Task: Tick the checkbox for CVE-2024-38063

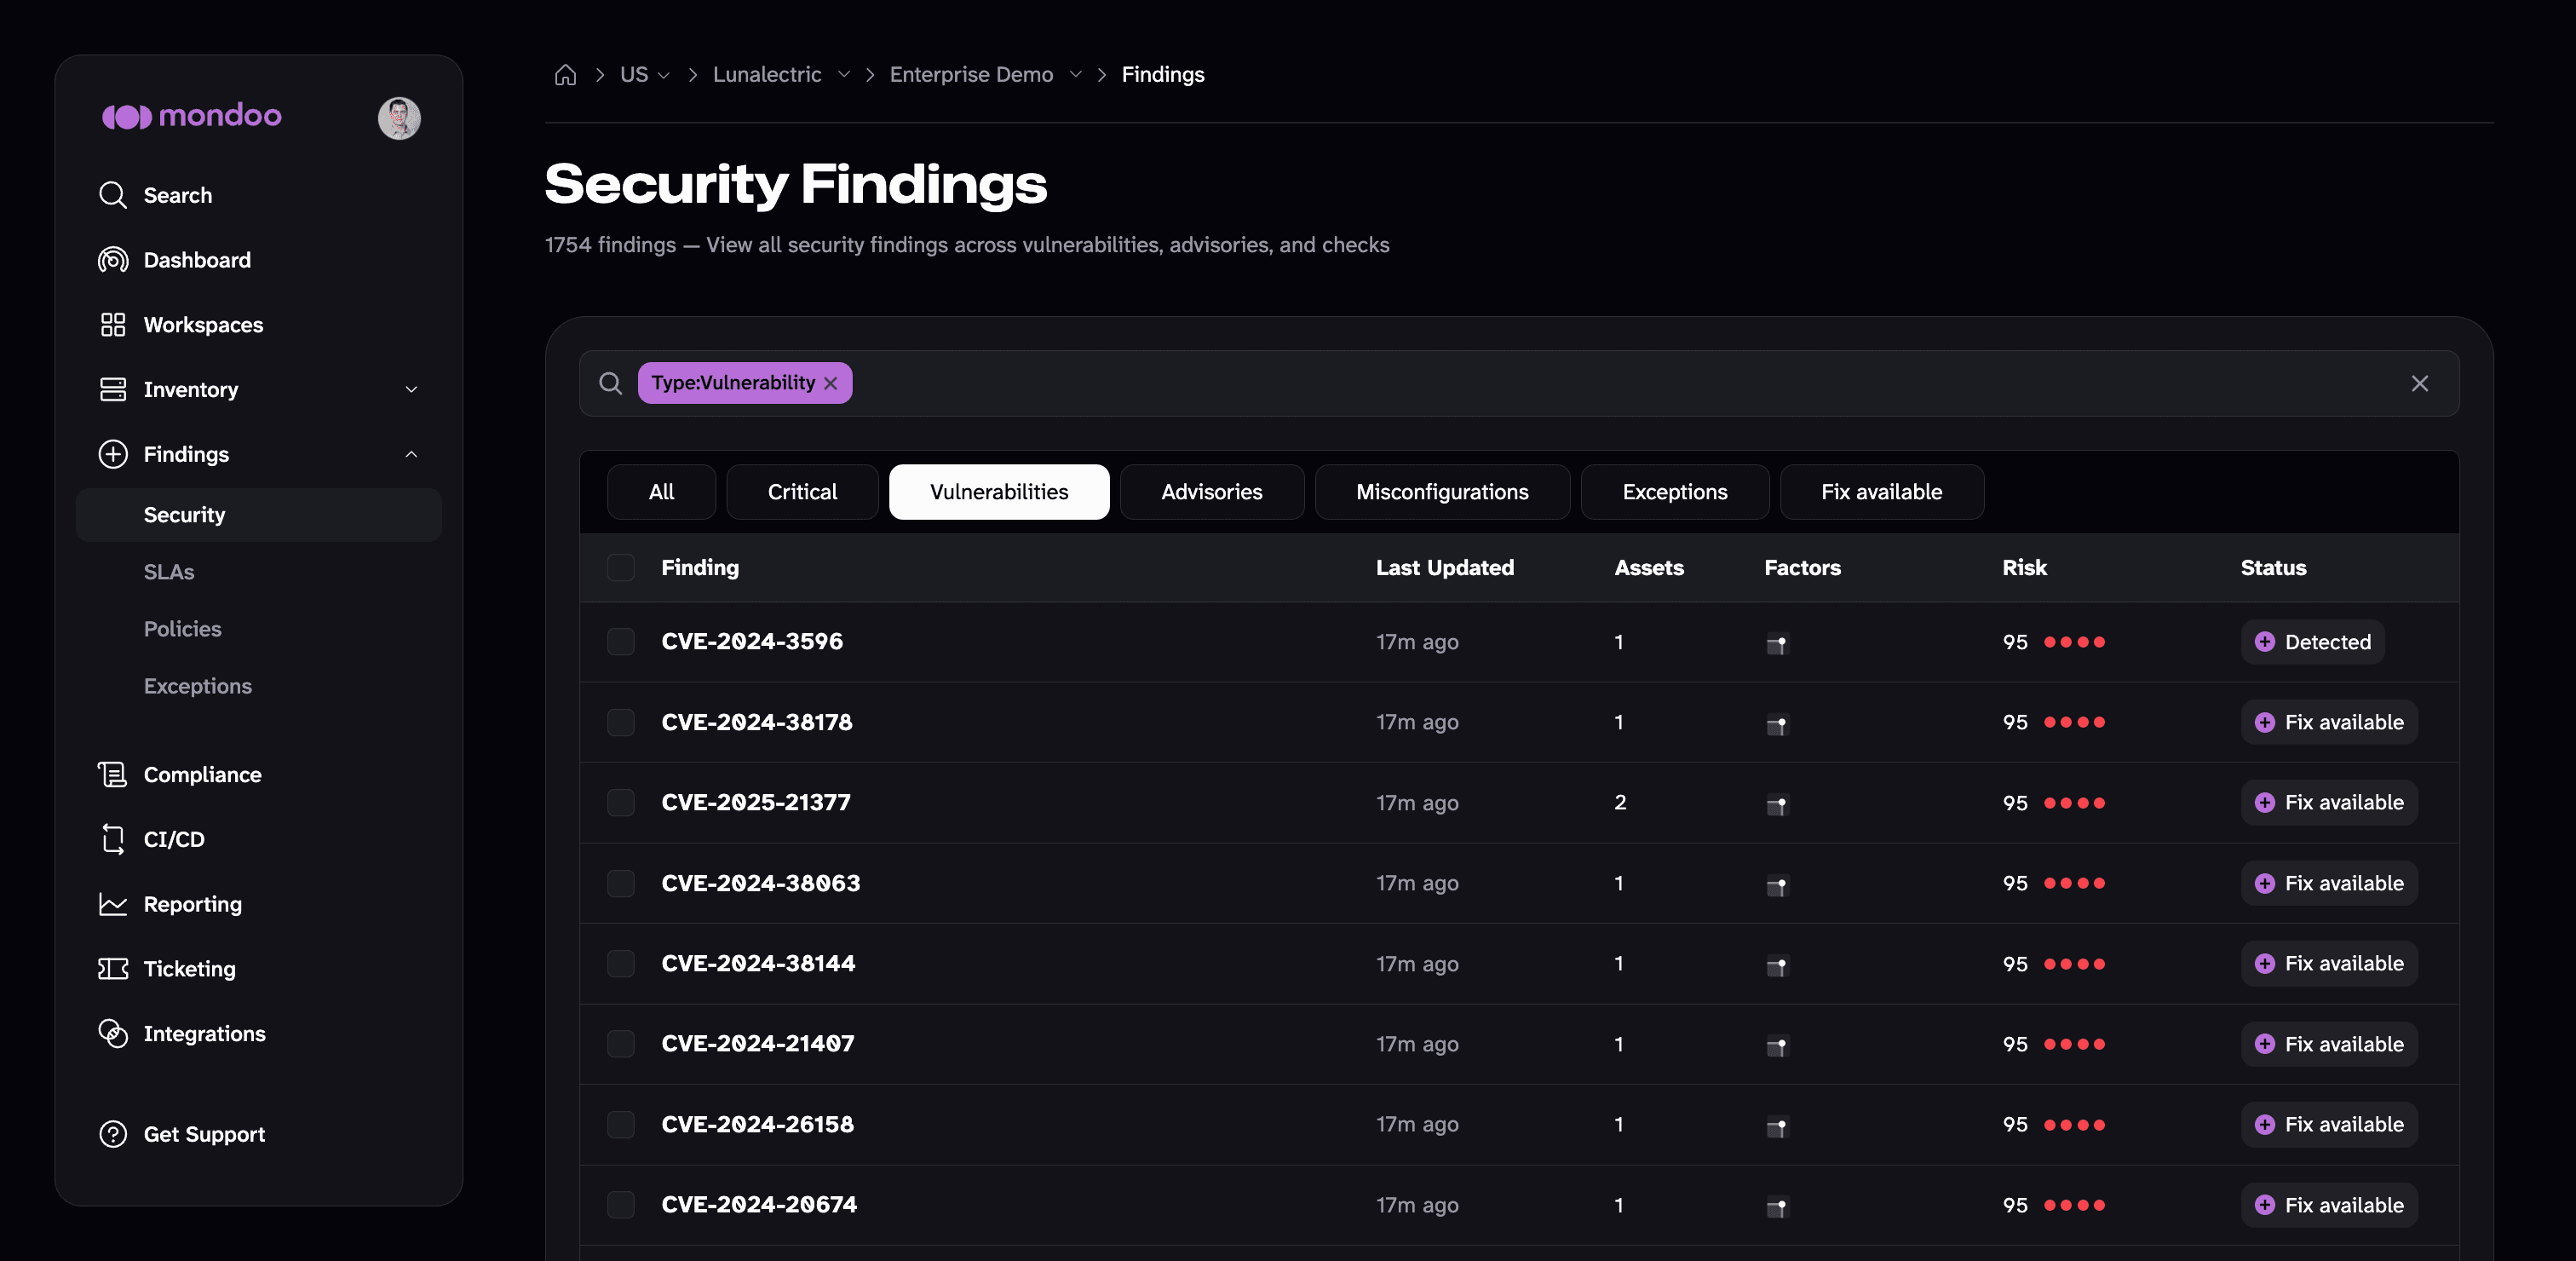Action: point(621,883)
